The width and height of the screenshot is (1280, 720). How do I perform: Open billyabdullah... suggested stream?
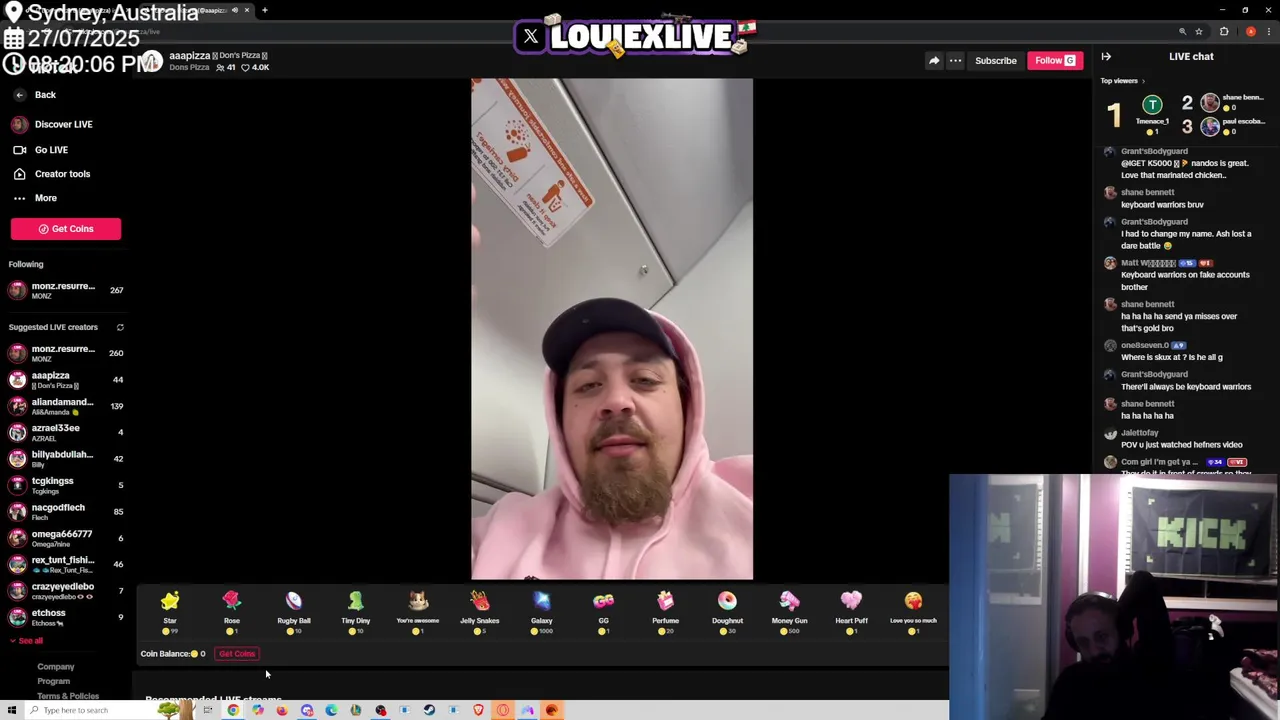[66, 459]
